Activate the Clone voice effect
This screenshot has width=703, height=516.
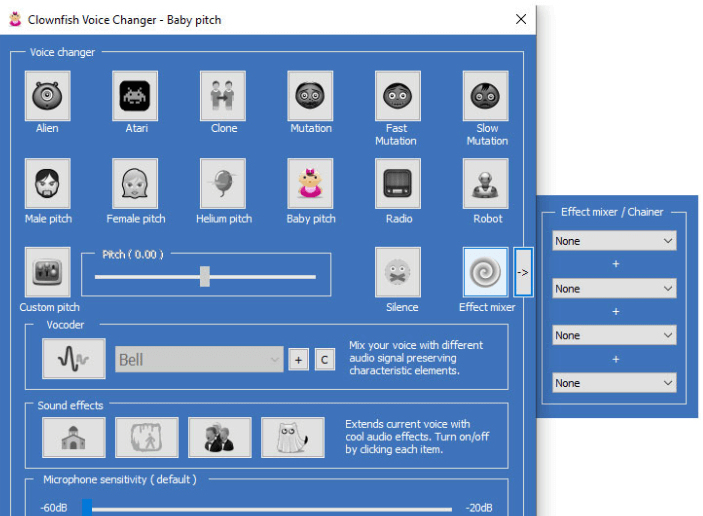click(223, 96)
